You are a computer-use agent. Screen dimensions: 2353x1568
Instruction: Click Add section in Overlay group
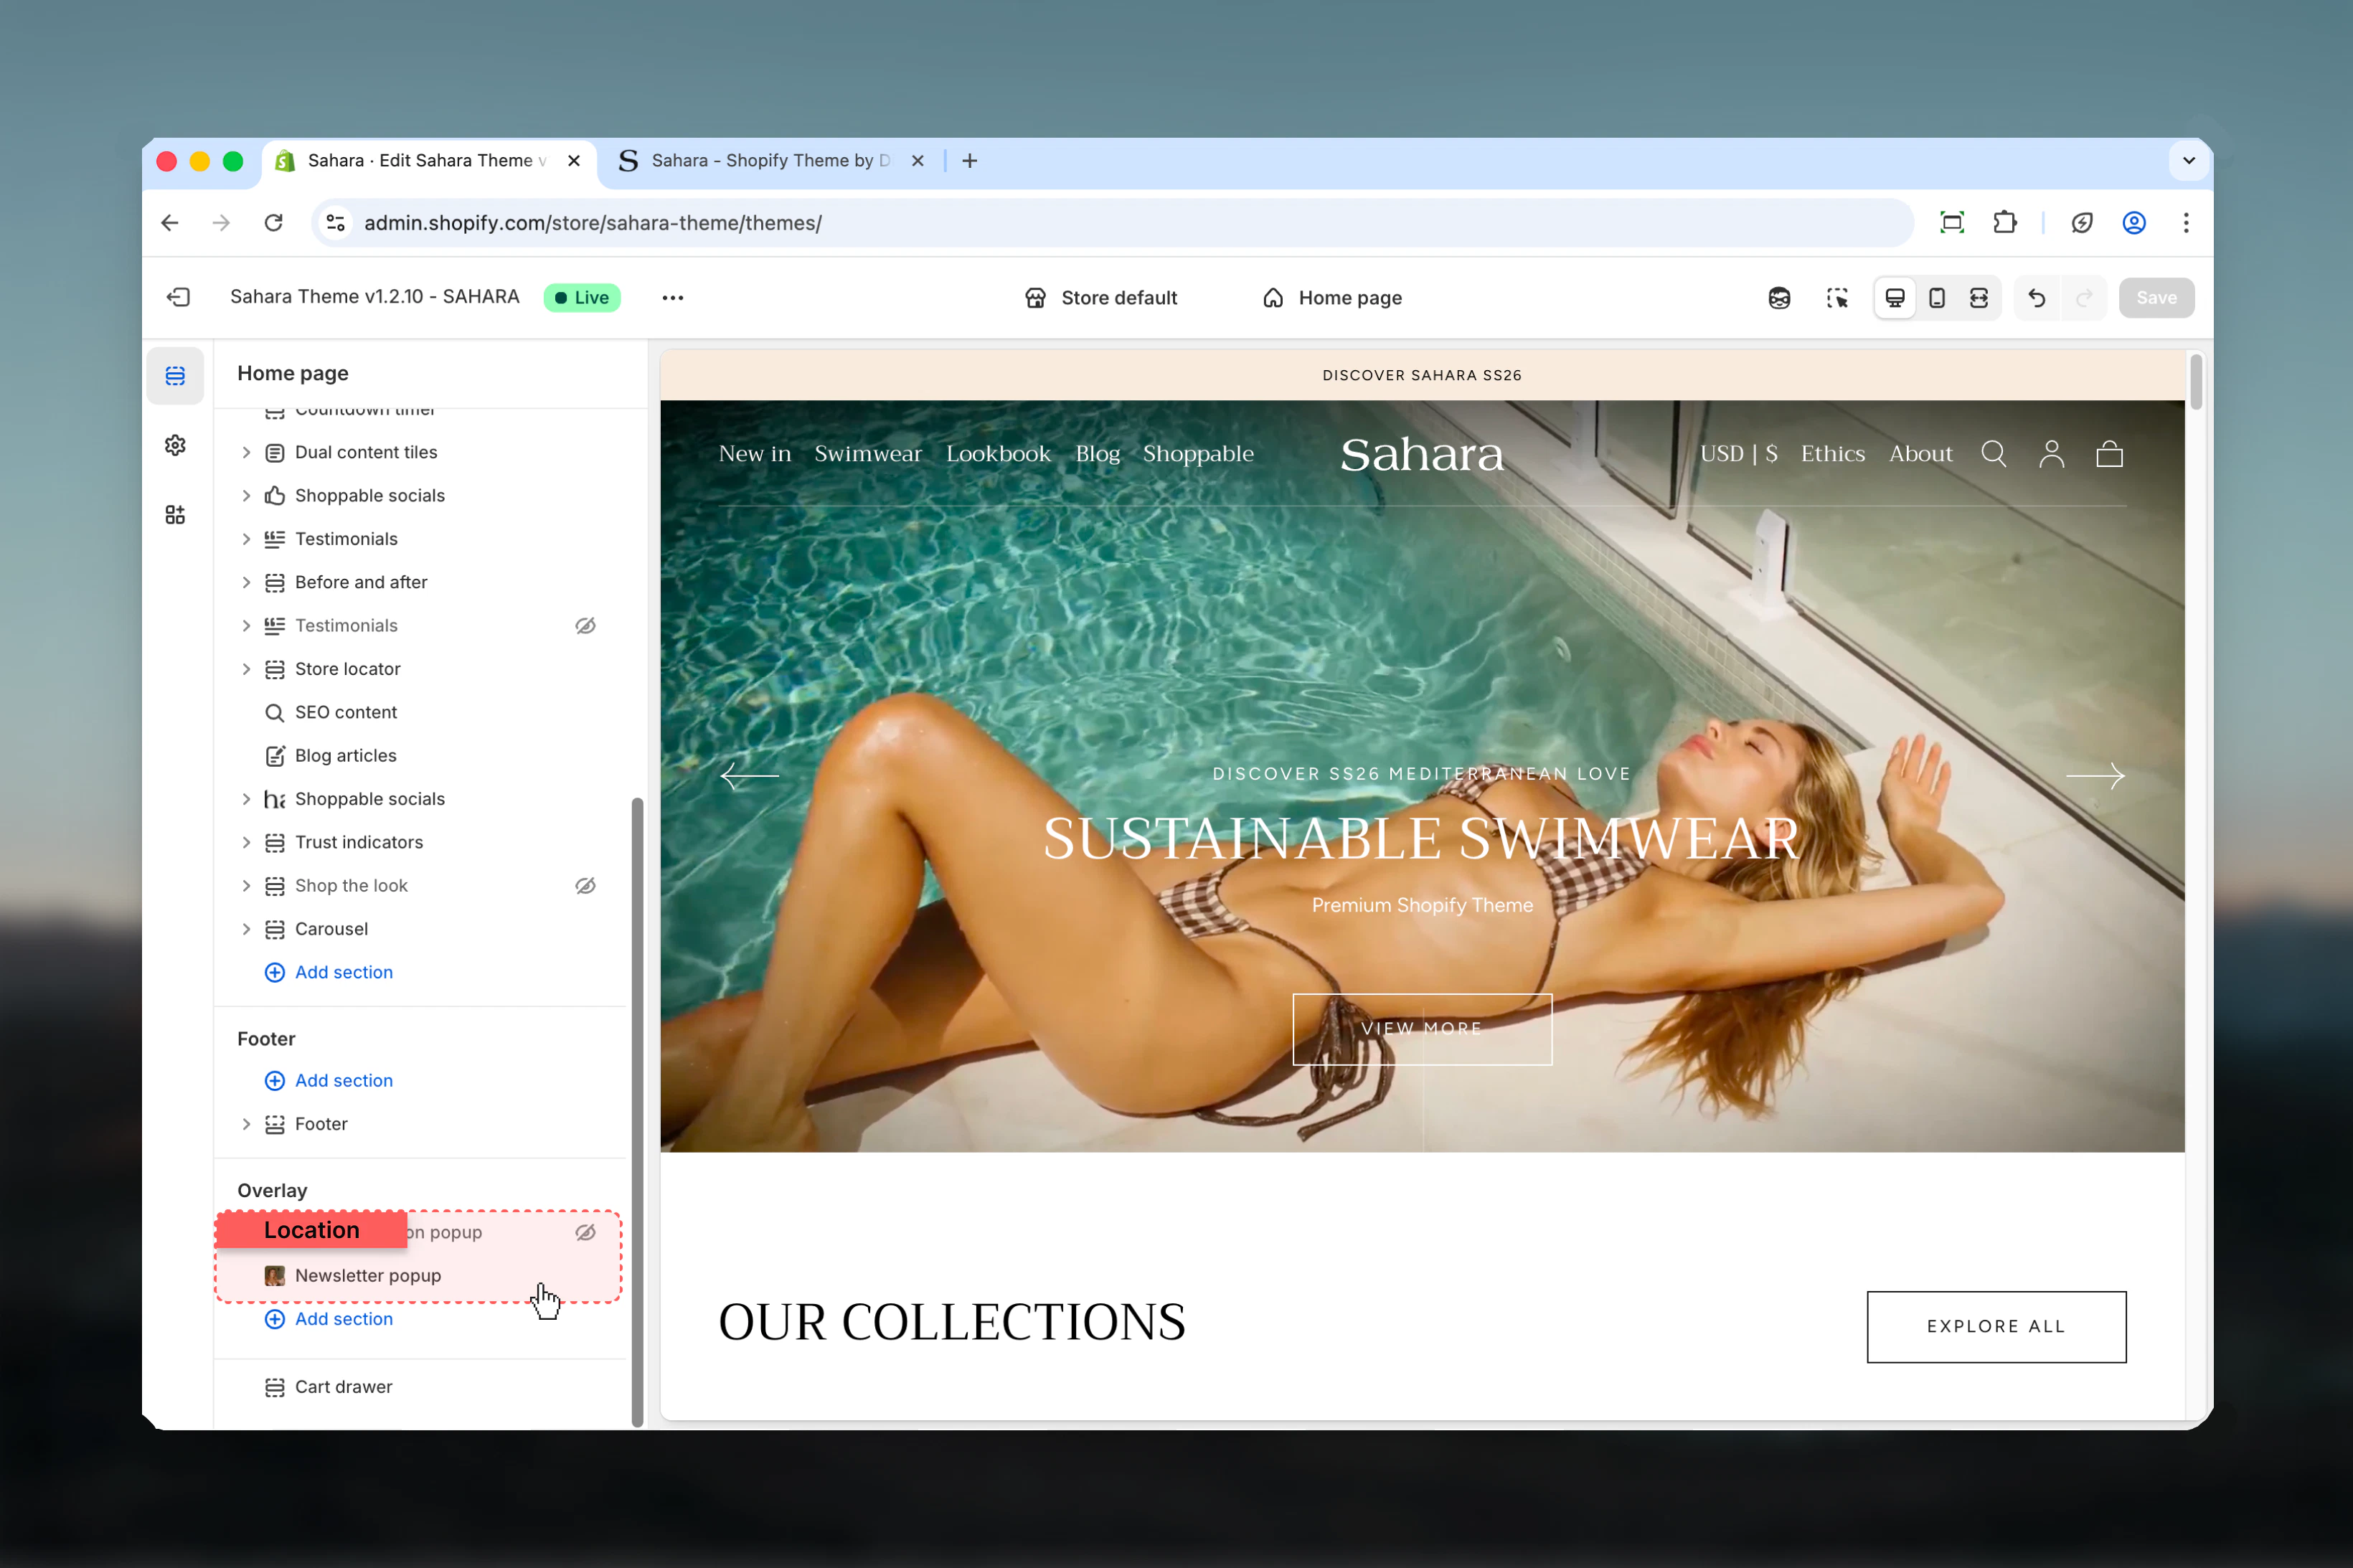coord(328,1319)
